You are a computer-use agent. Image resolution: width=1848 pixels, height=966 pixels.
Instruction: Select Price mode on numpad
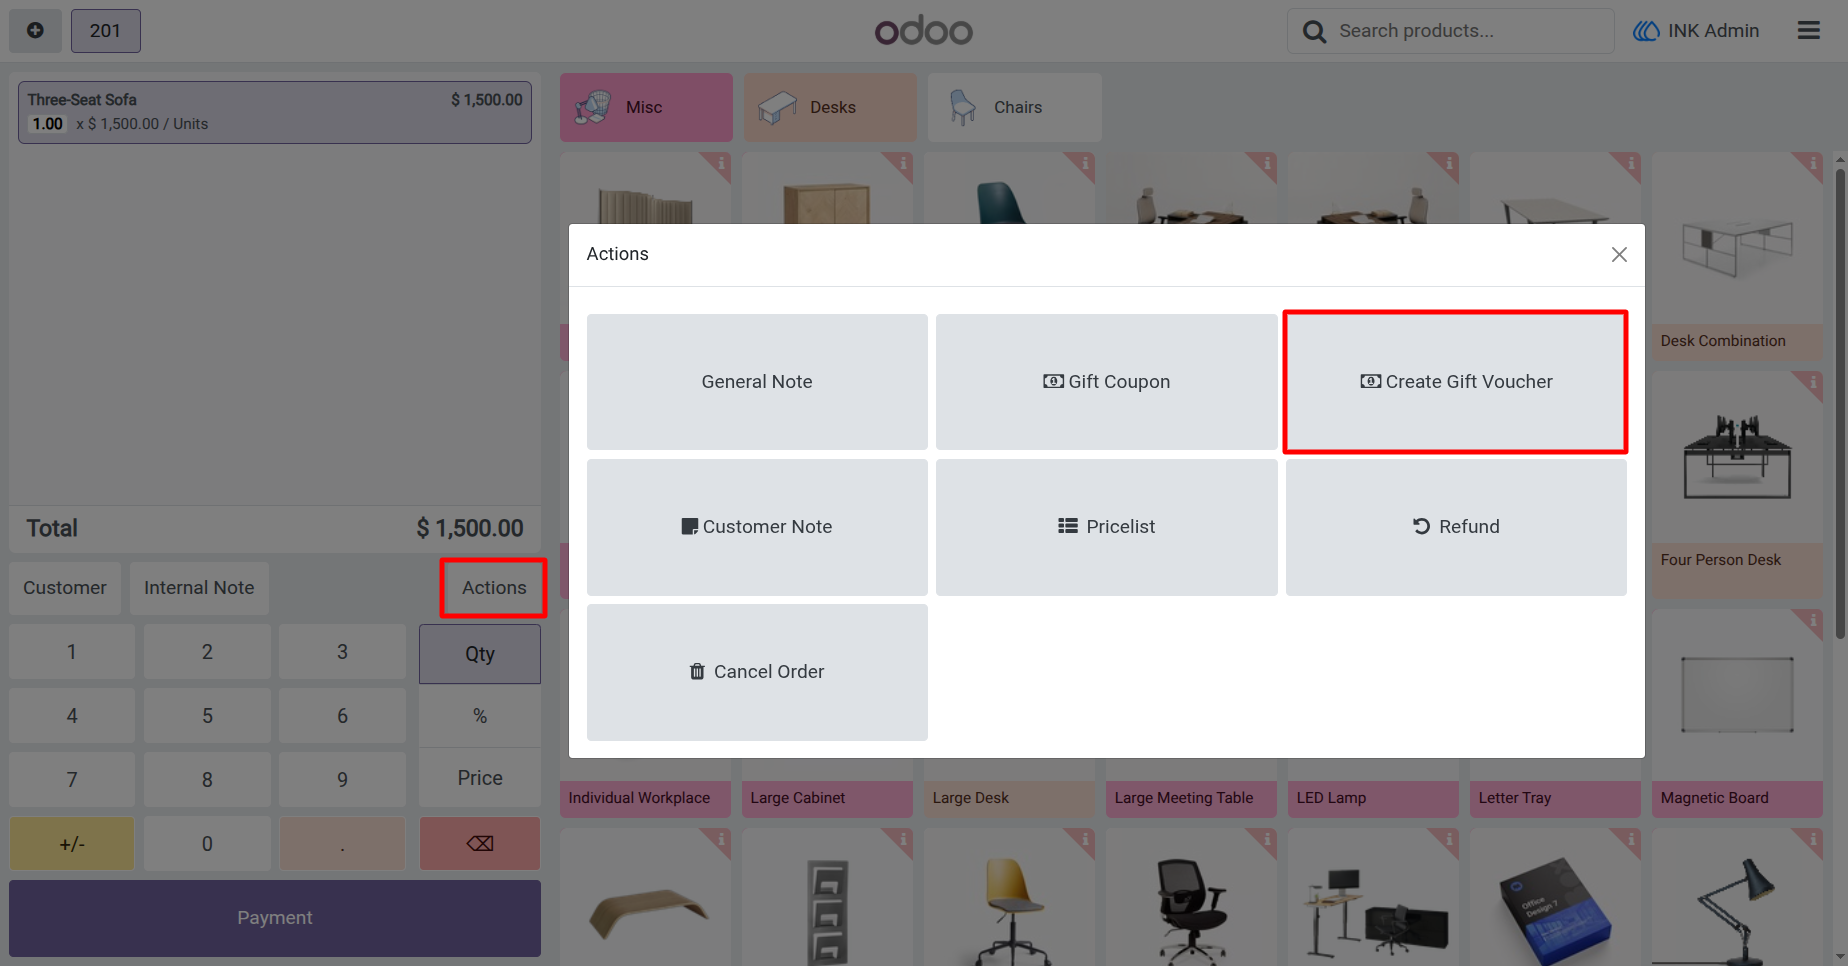(480, 778)
